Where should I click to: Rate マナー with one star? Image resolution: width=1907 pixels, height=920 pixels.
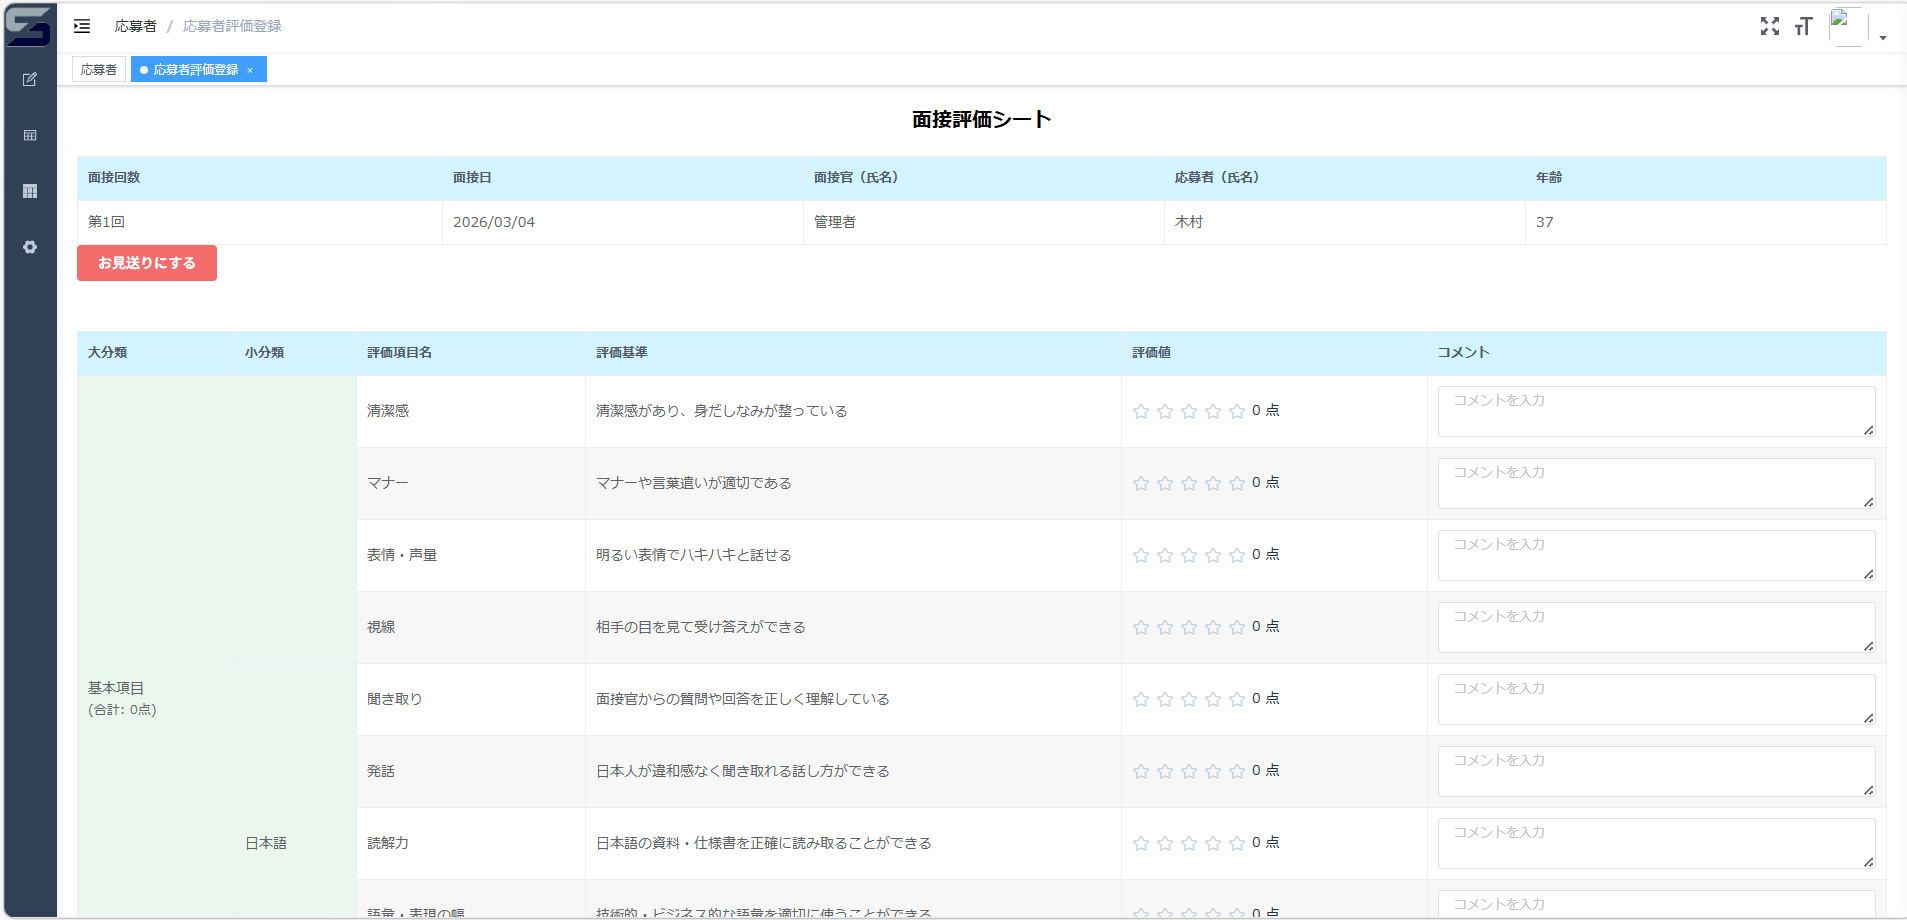click(x=1140, y=483)
